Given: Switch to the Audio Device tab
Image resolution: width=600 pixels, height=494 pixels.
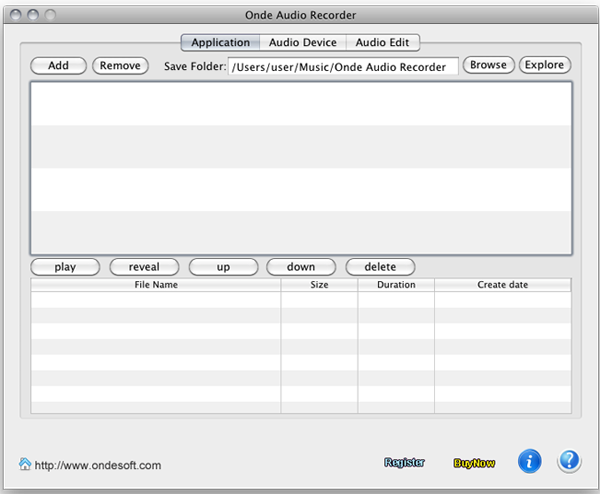Looking at the screenshot, I should (302, 43).
